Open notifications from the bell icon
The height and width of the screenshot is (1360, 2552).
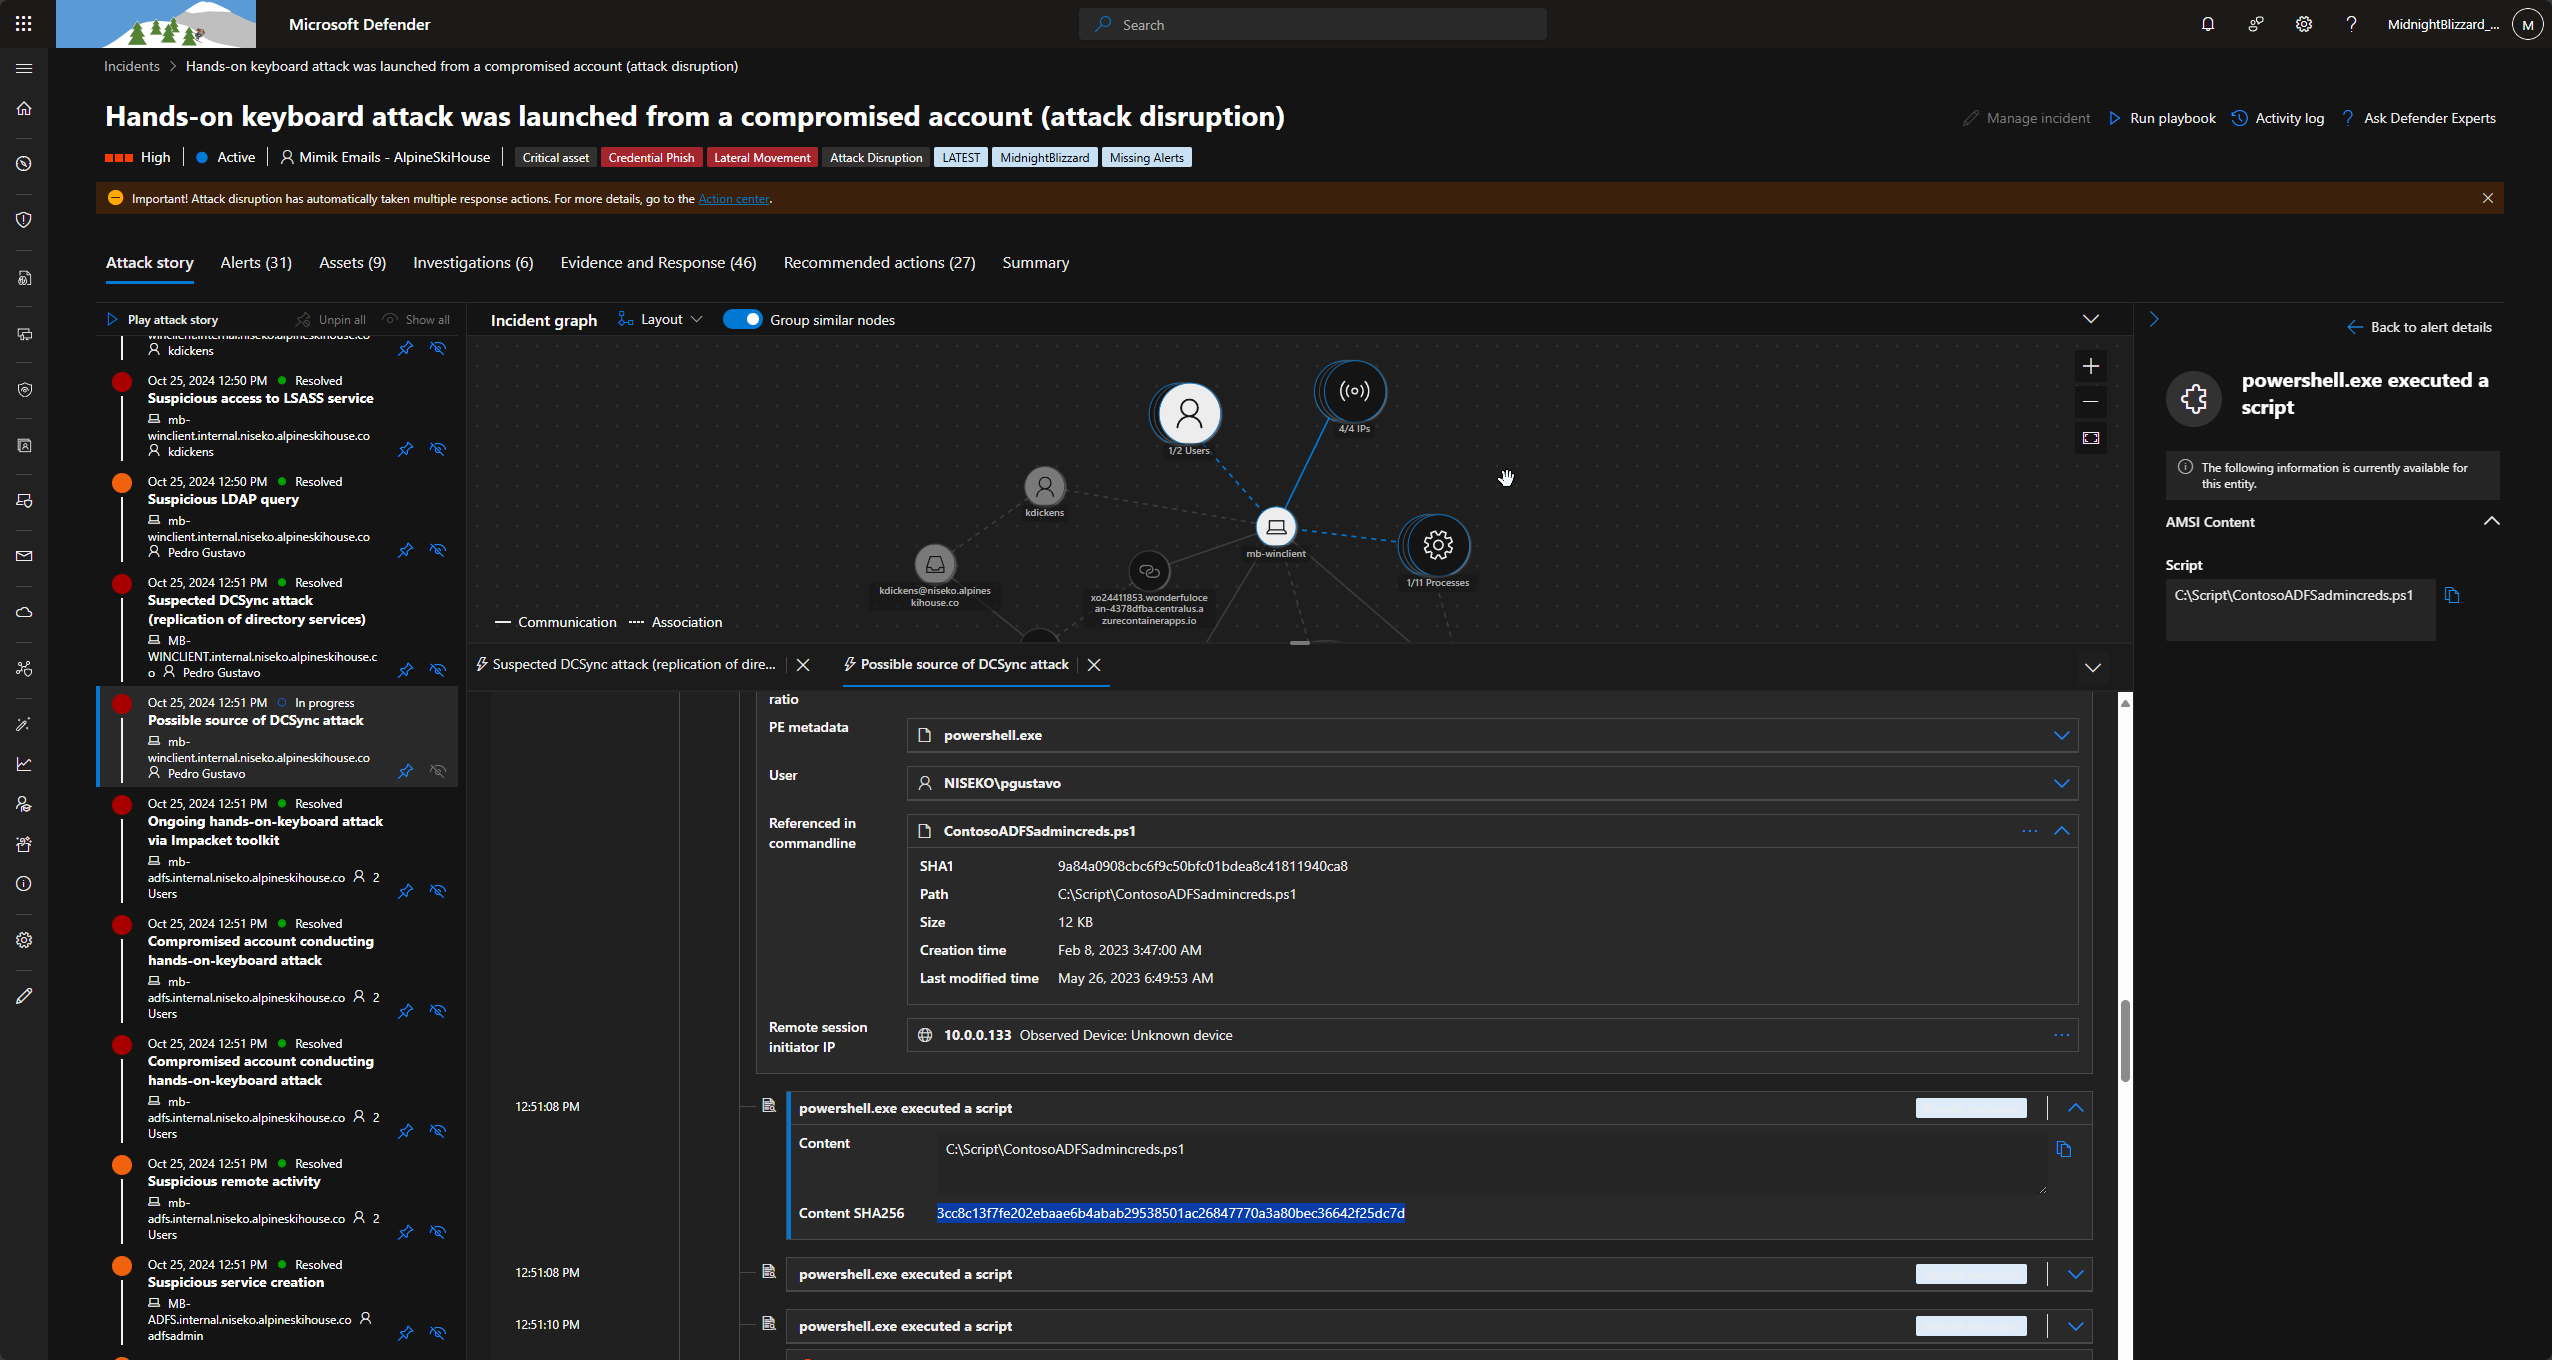pos(2206,23)
